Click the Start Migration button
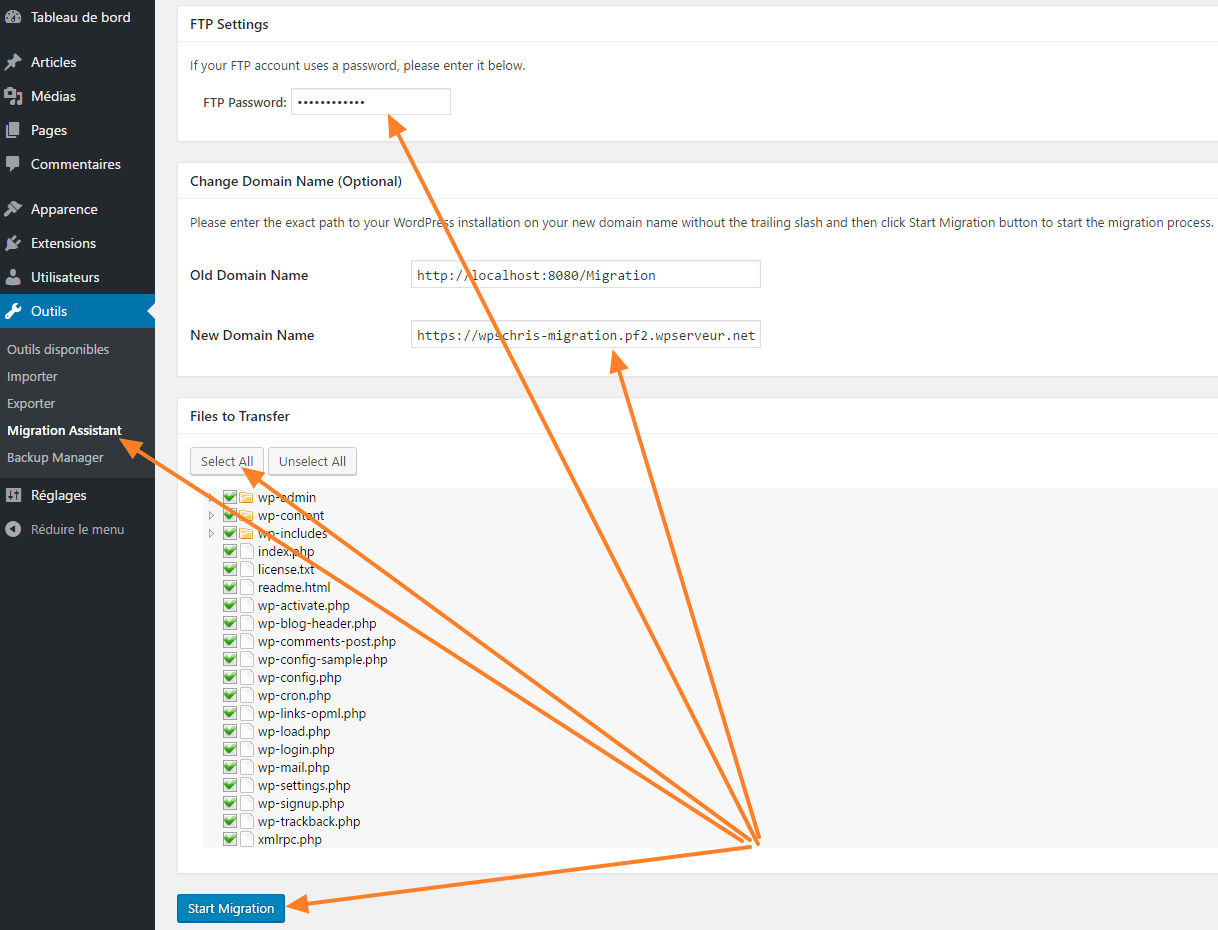This screenshot has height=930, width=1218. click(230, 908)
